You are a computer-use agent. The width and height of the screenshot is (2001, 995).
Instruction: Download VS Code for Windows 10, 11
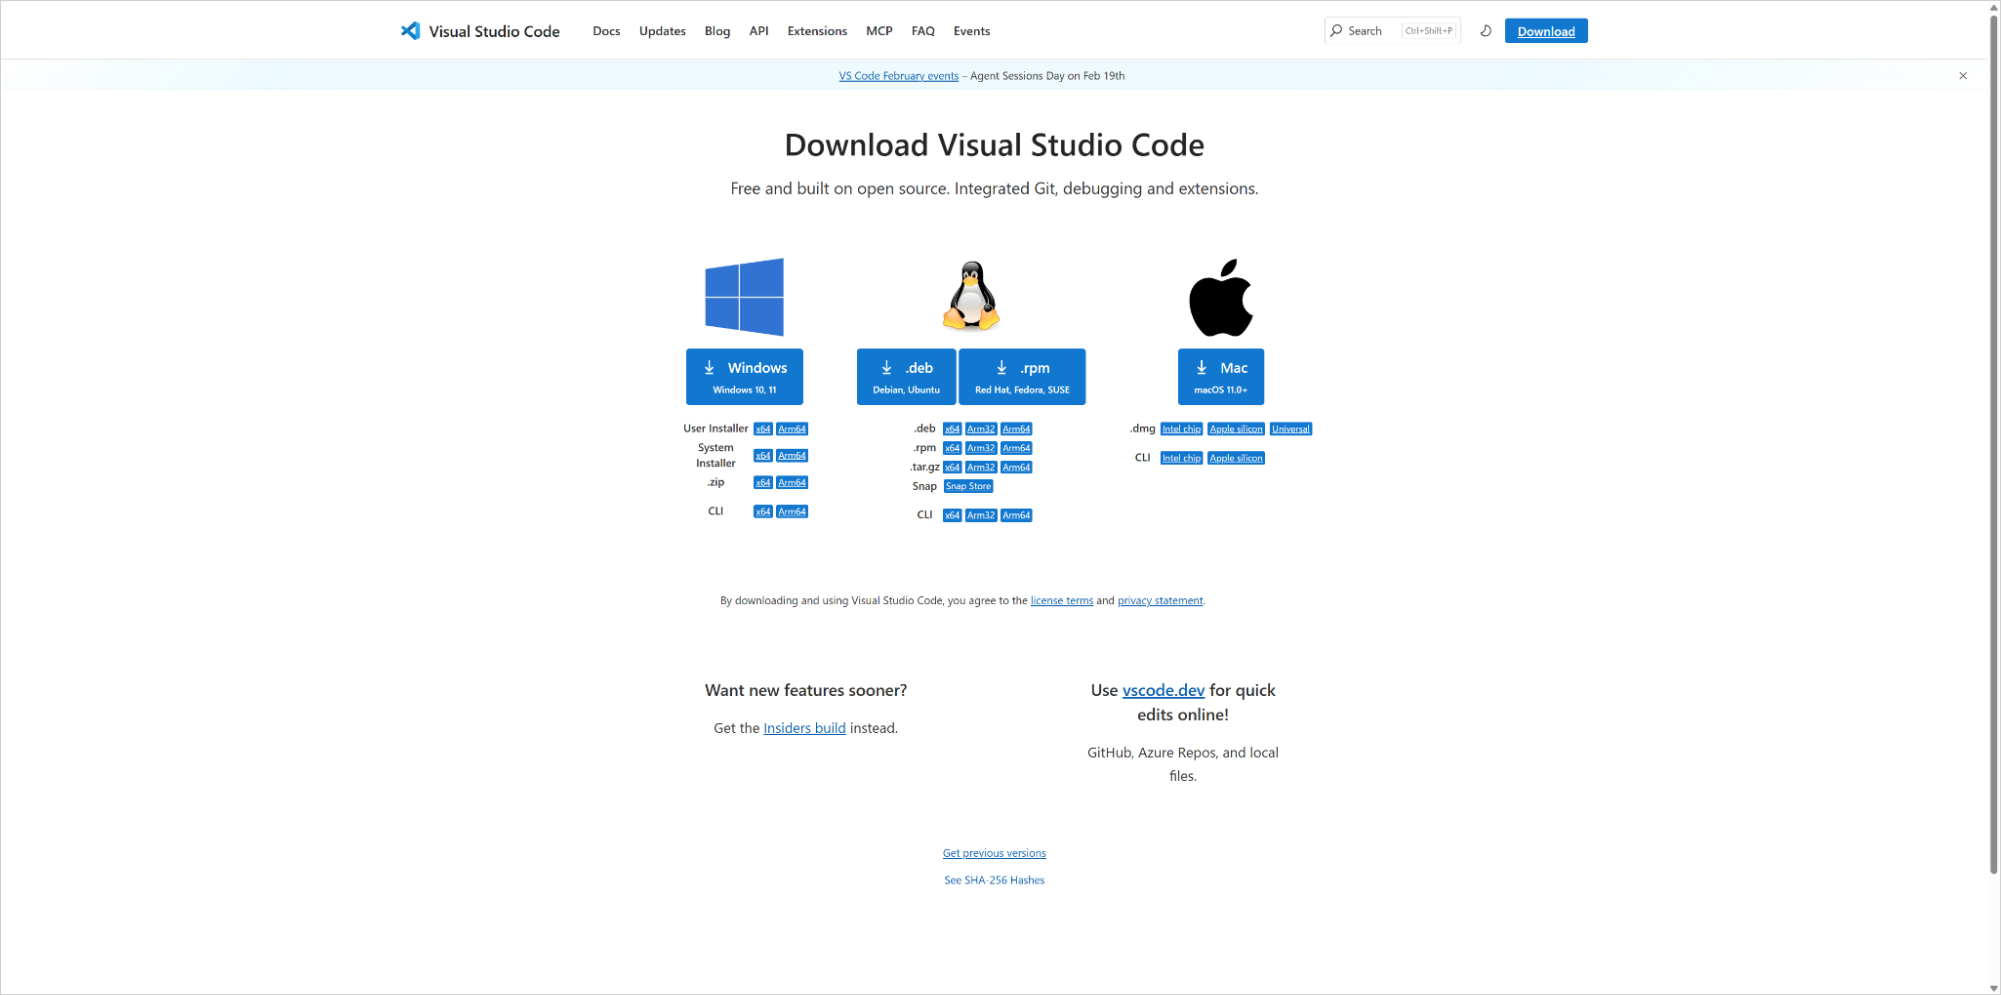744,377
